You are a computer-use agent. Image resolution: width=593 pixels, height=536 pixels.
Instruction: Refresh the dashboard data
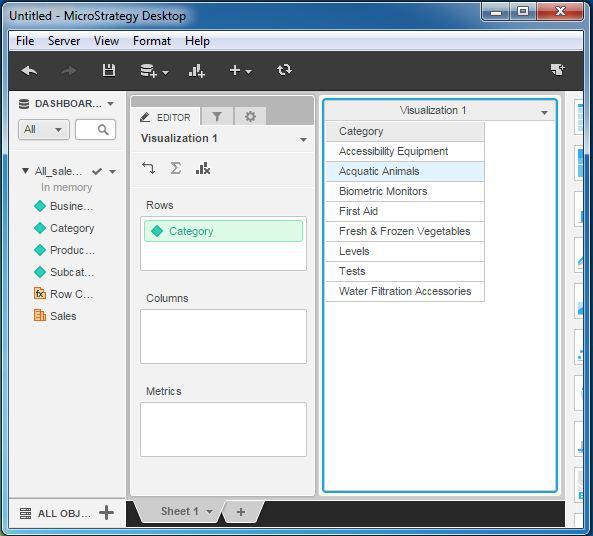pyautogui.click(x=284, y=70)
